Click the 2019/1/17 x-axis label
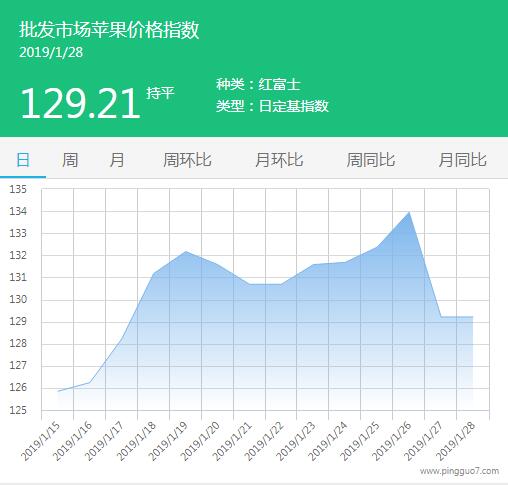Viewport: 508px width, 485px height. tap(105, 441)
